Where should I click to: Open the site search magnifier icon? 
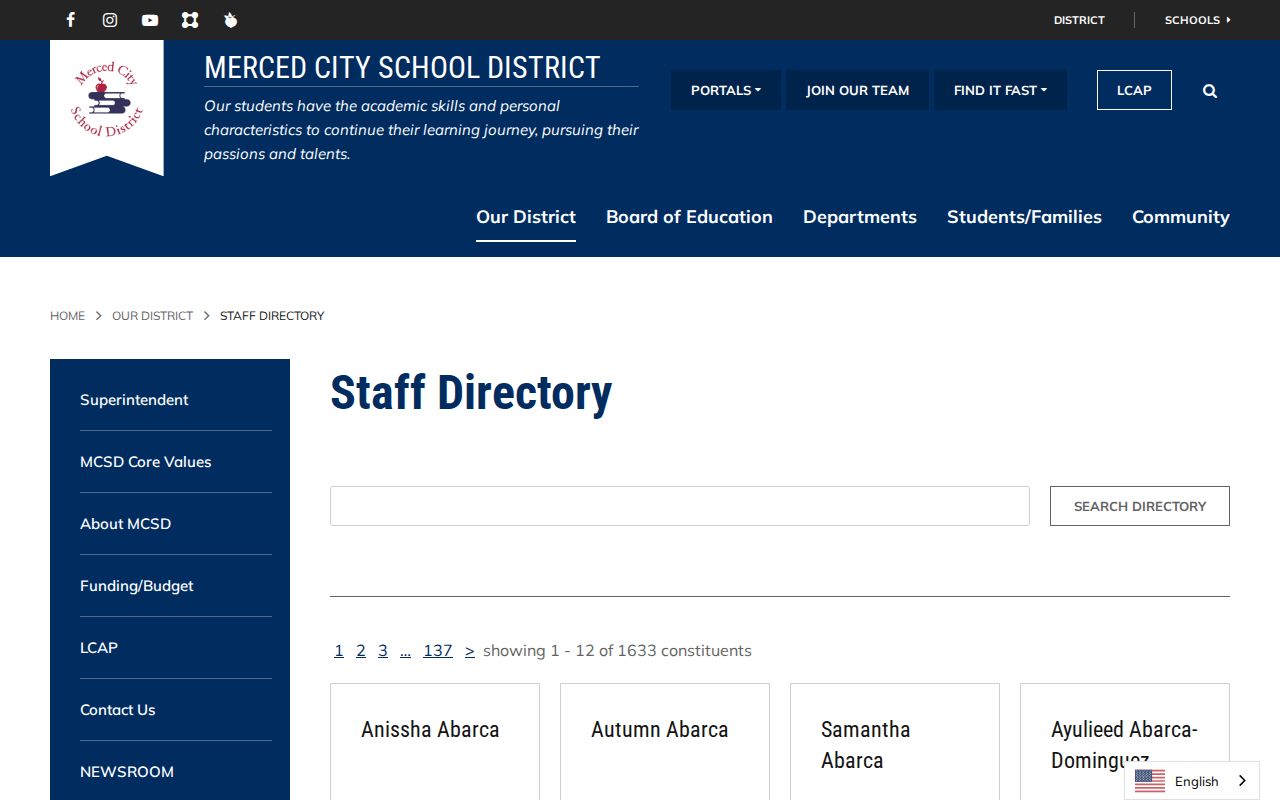[x=1210, y=91]
